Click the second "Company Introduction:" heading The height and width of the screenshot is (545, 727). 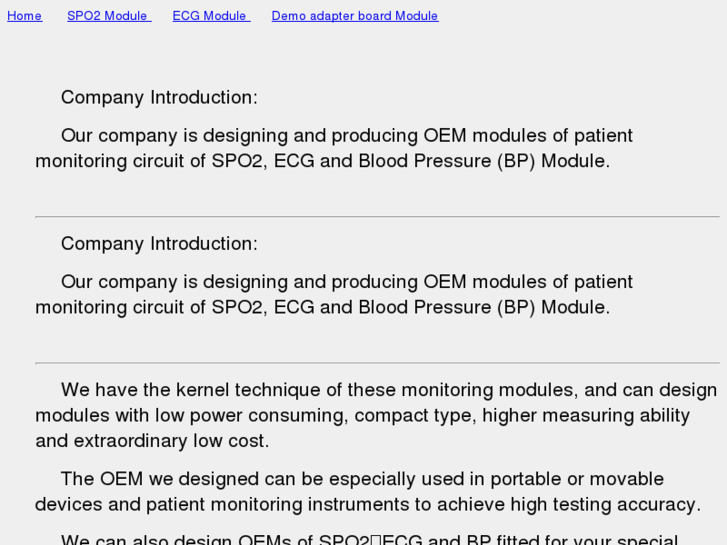[159, 244]
